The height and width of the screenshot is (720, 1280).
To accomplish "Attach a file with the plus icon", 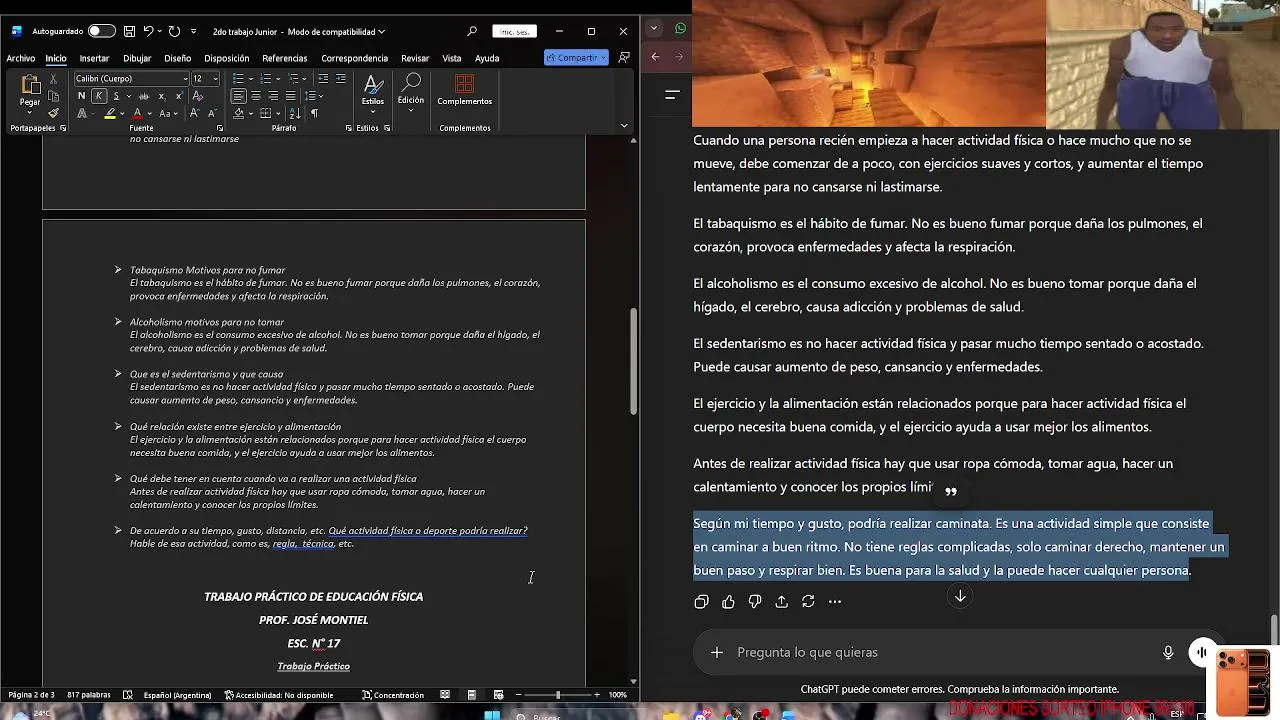I will click(716, 652).
